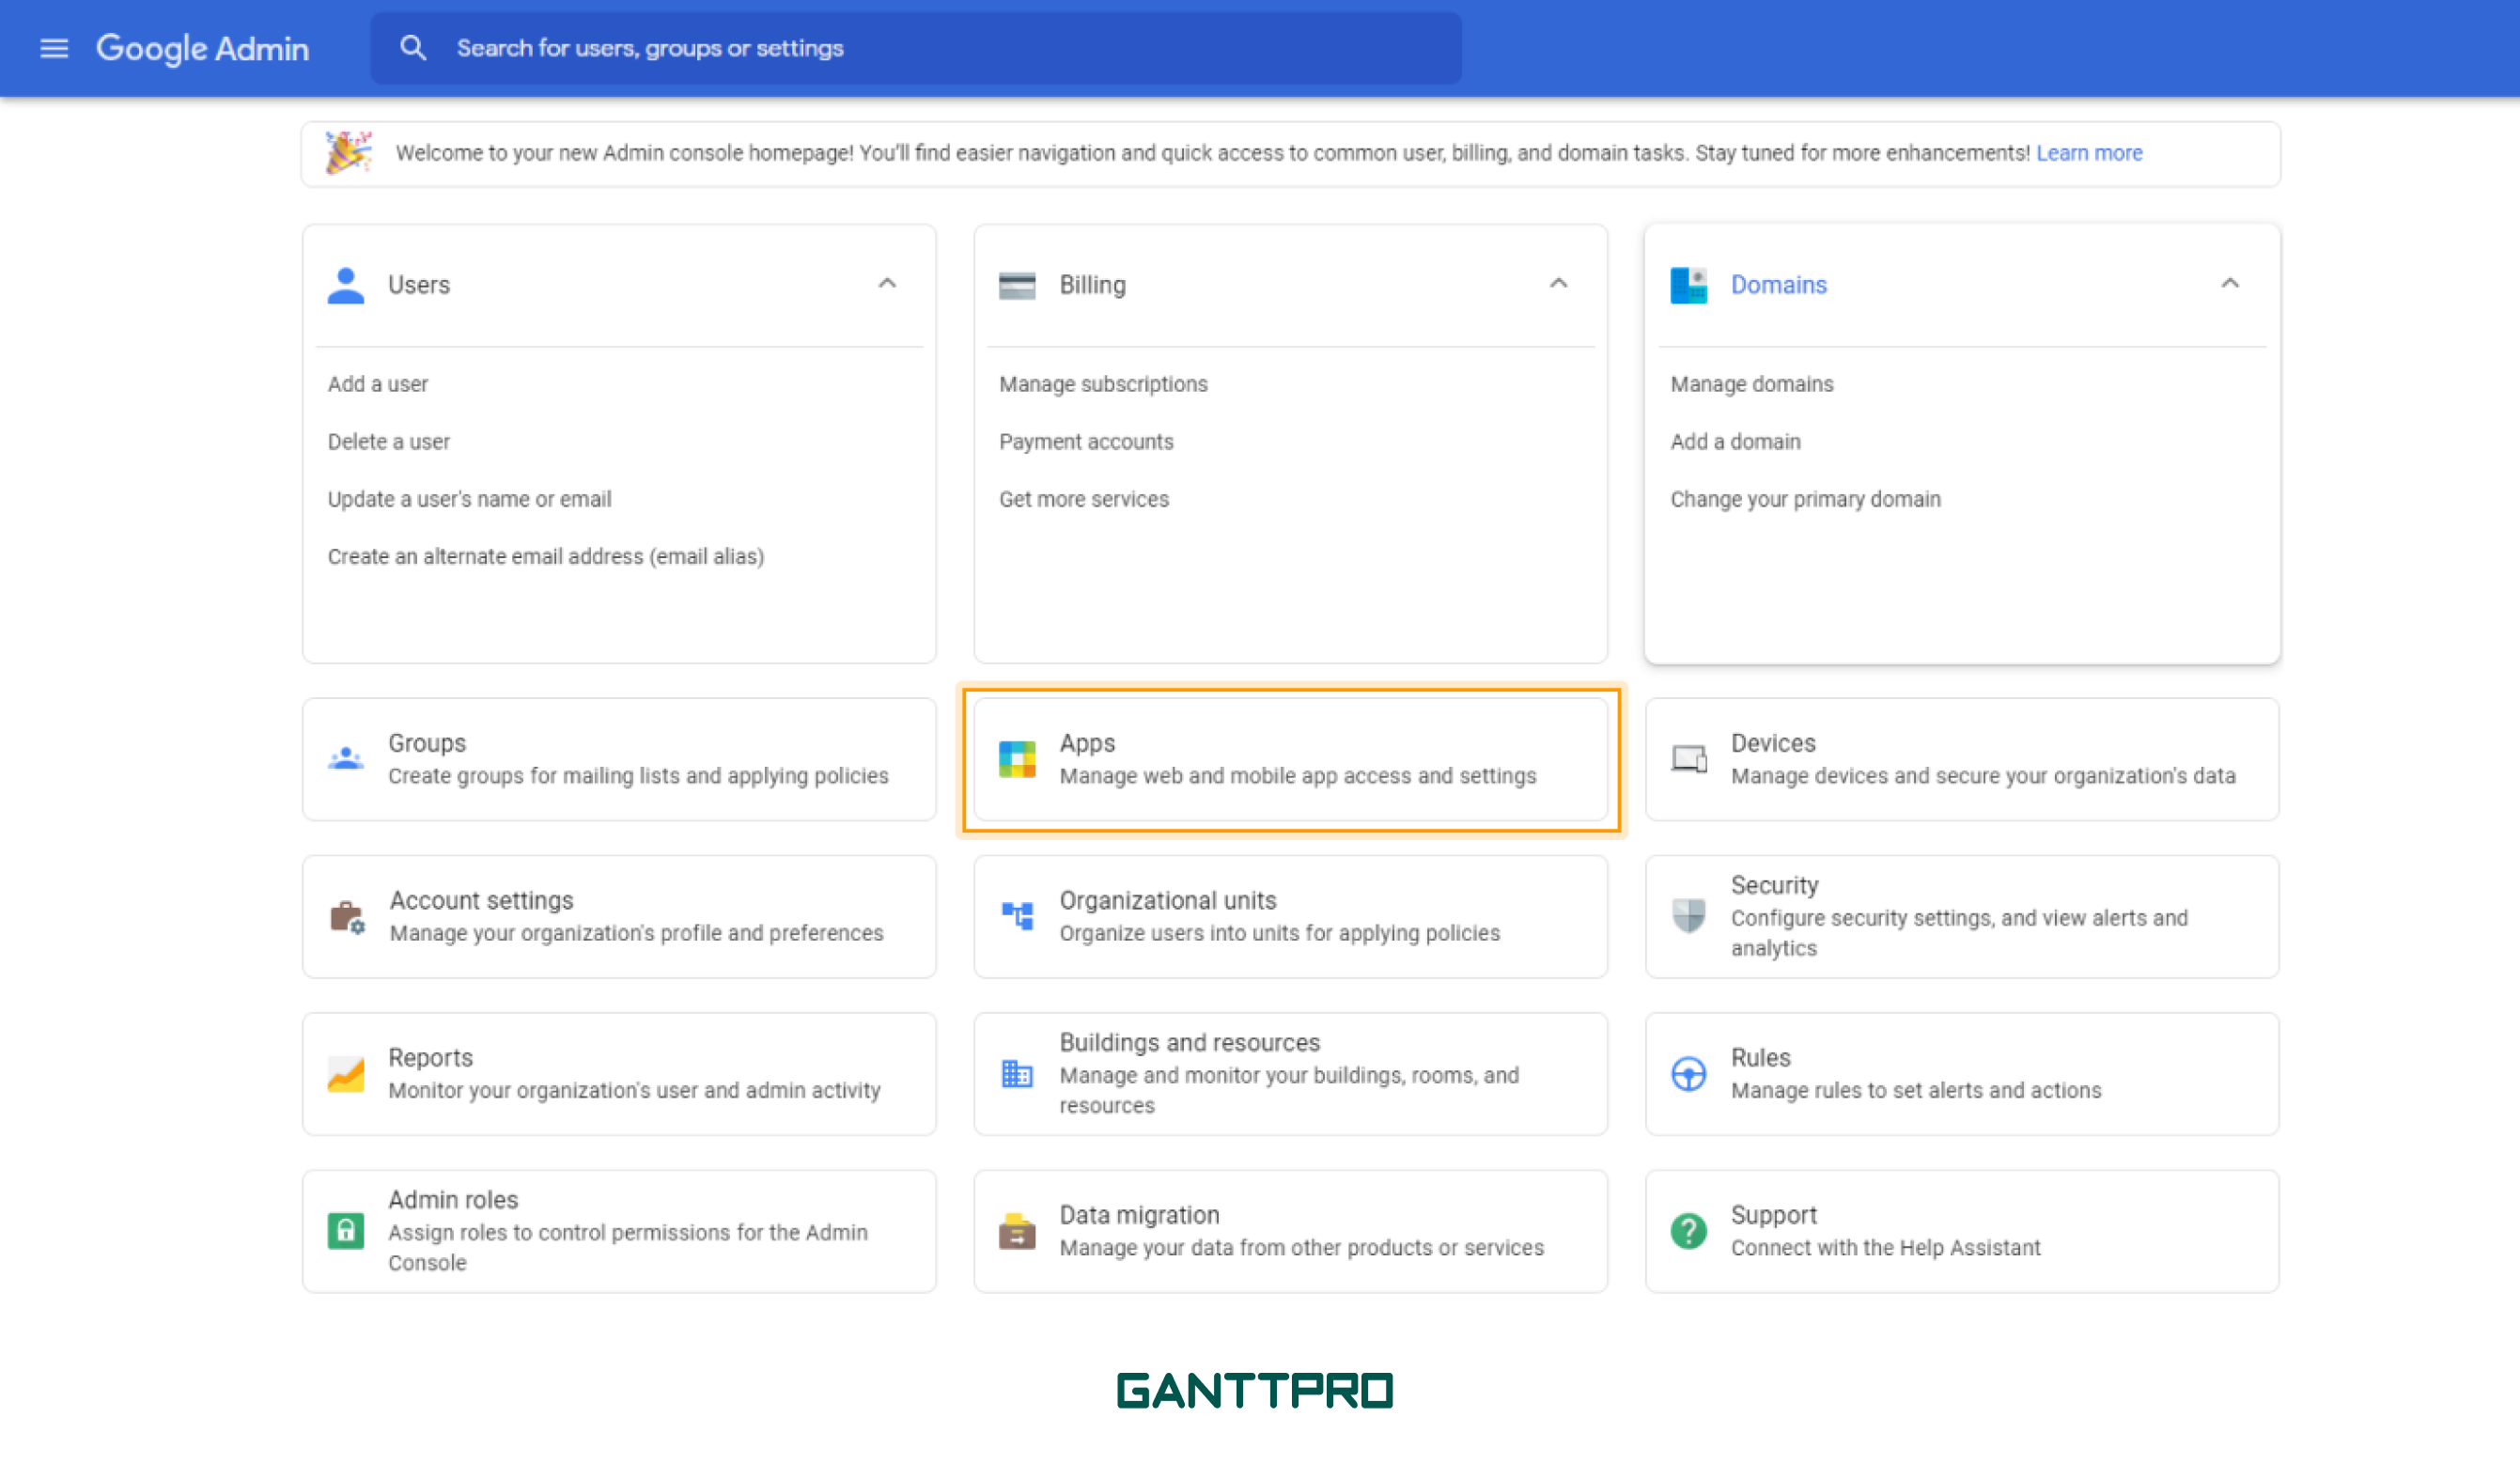Open the Domains heading link
The height and width of the screenshot is (1464, 2520).
tap(1779, 285)
